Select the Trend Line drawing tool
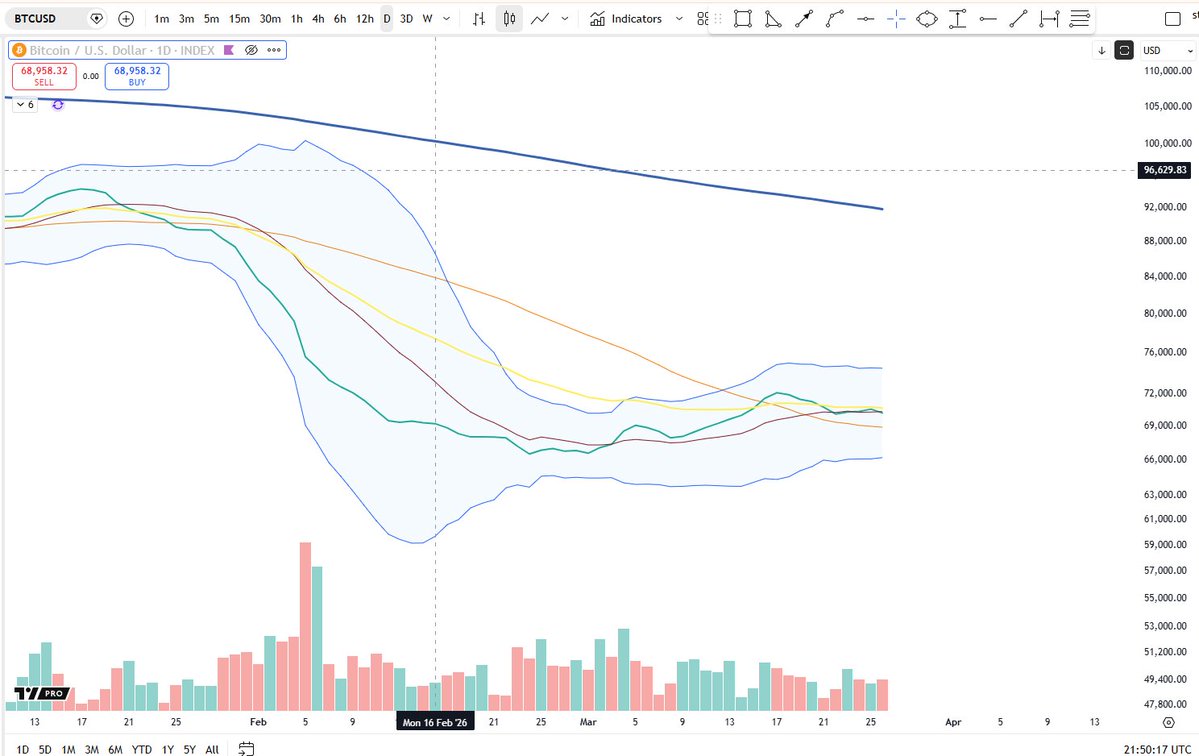Viewport: 1199px width, 756px height. tap(1018, 19)
